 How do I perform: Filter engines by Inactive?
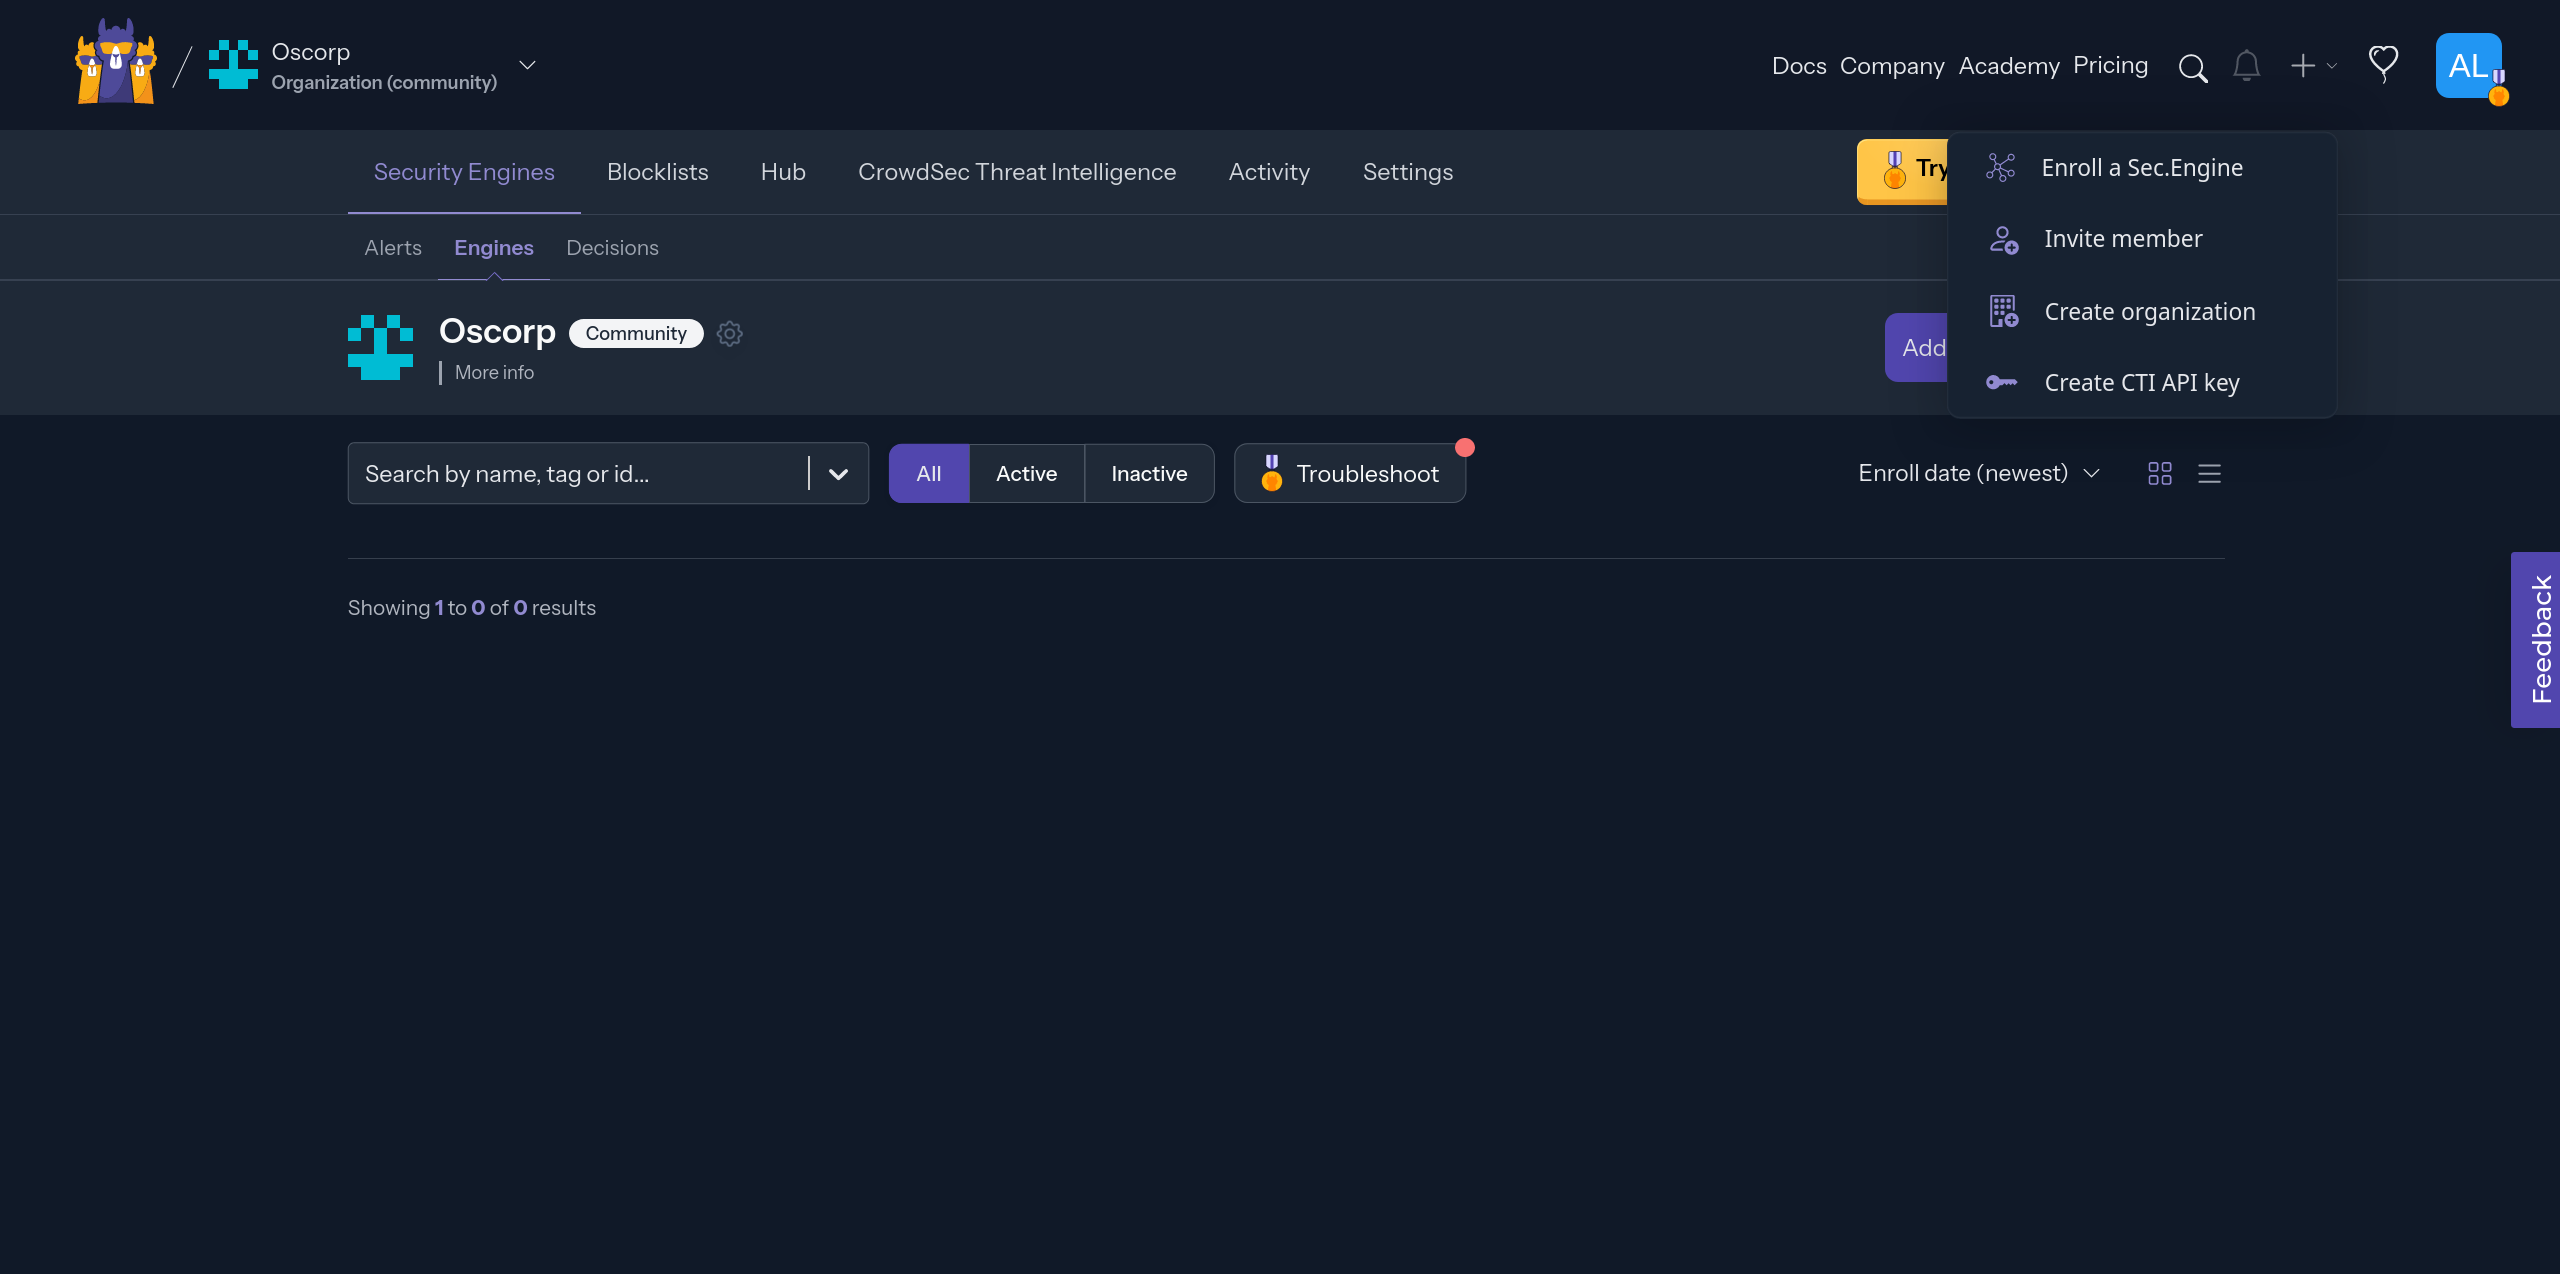(1148, 473)
